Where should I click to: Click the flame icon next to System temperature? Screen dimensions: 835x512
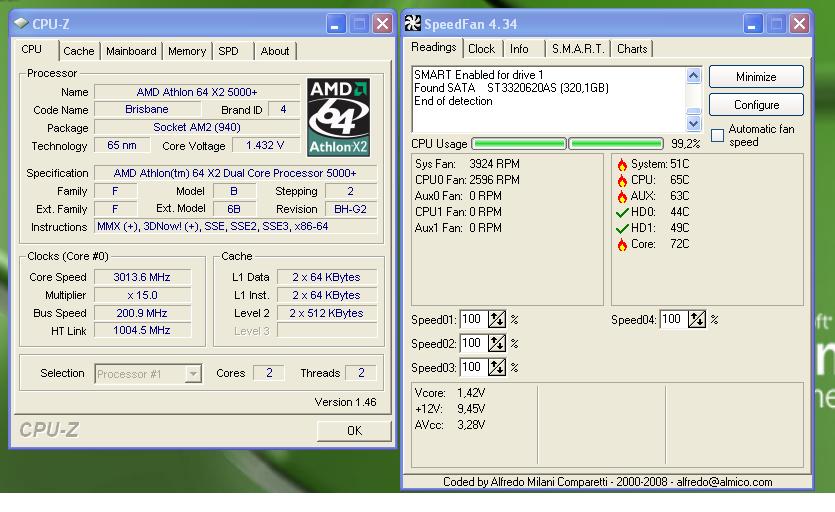(x=622, y=164)
